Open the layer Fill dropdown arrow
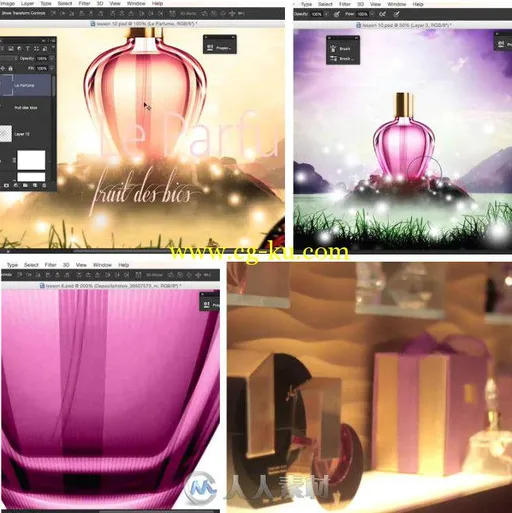512x513 pixels. 52,69
